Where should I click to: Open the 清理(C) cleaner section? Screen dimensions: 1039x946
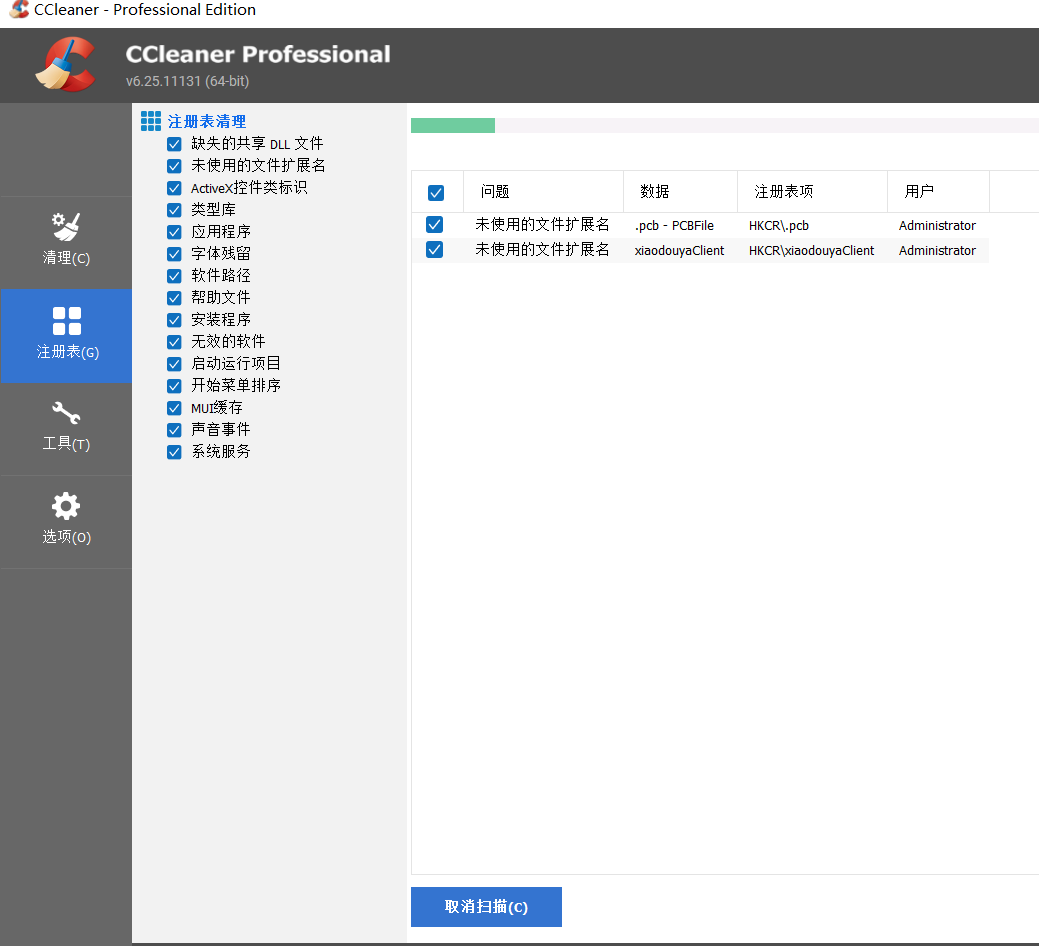pos(66,242)
